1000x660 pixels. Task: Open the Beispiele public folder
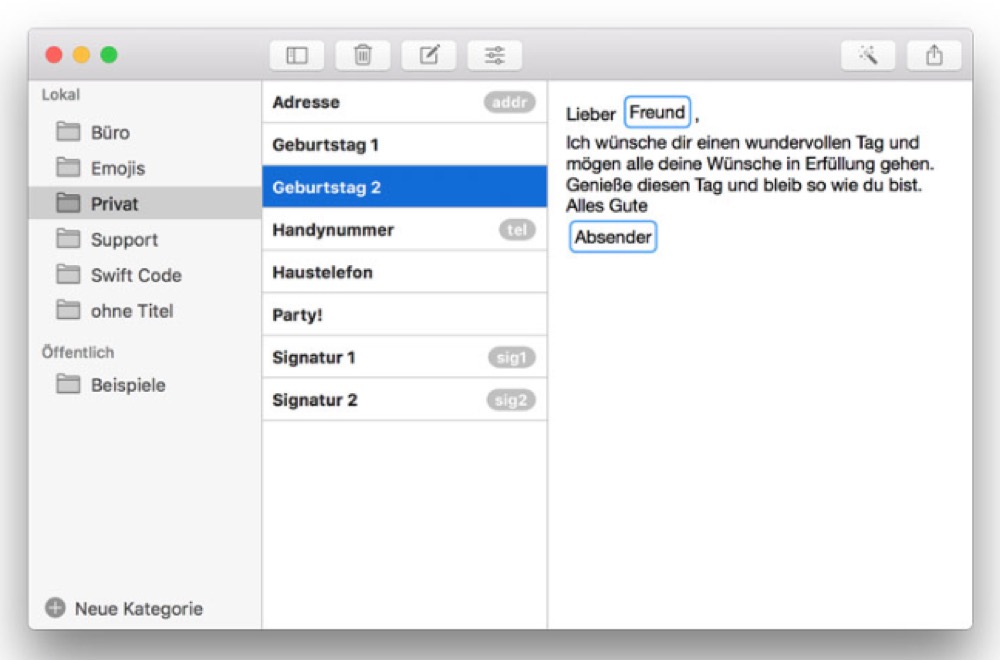coord(127,385)
